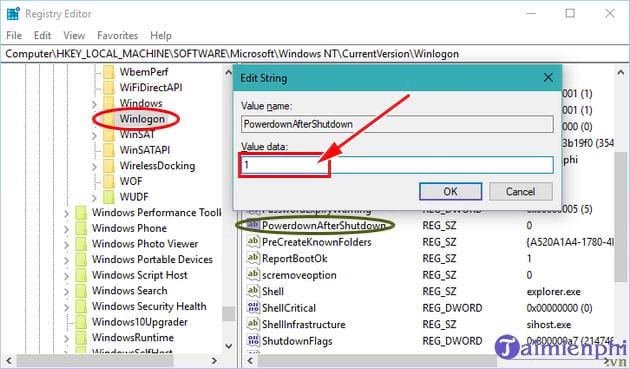Click the Registry Editor app icon in title bar
Image resolution: width=630 pixels, height=369 pixels.
coord(13,14)
